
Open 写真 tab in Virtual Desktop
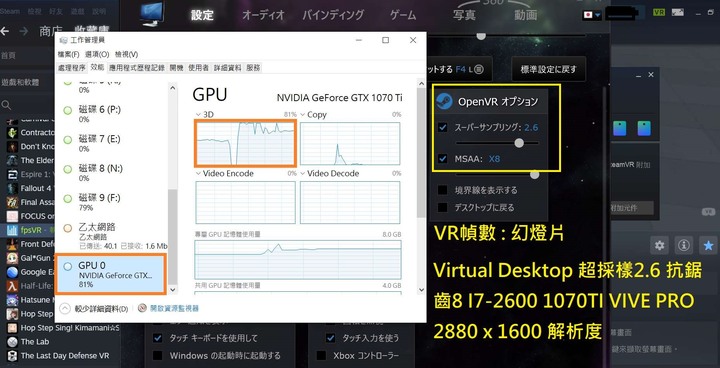[464, 15]
